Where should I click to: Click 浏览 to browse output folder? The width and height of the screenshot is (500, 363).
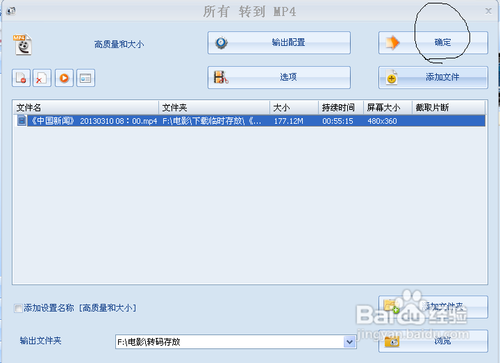click(433, 341)
